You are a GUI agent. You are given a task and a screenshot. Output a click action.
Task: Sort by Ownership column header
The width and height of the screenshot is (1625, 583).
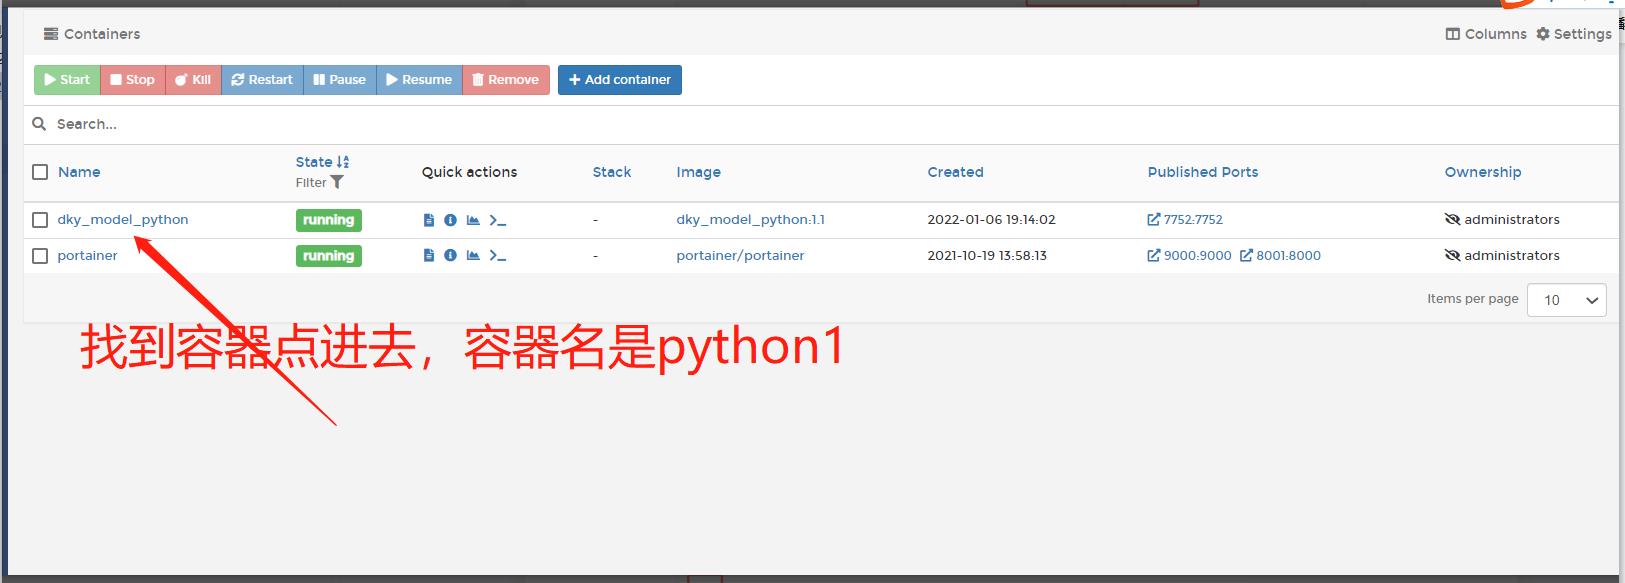tap(1483, 172)
